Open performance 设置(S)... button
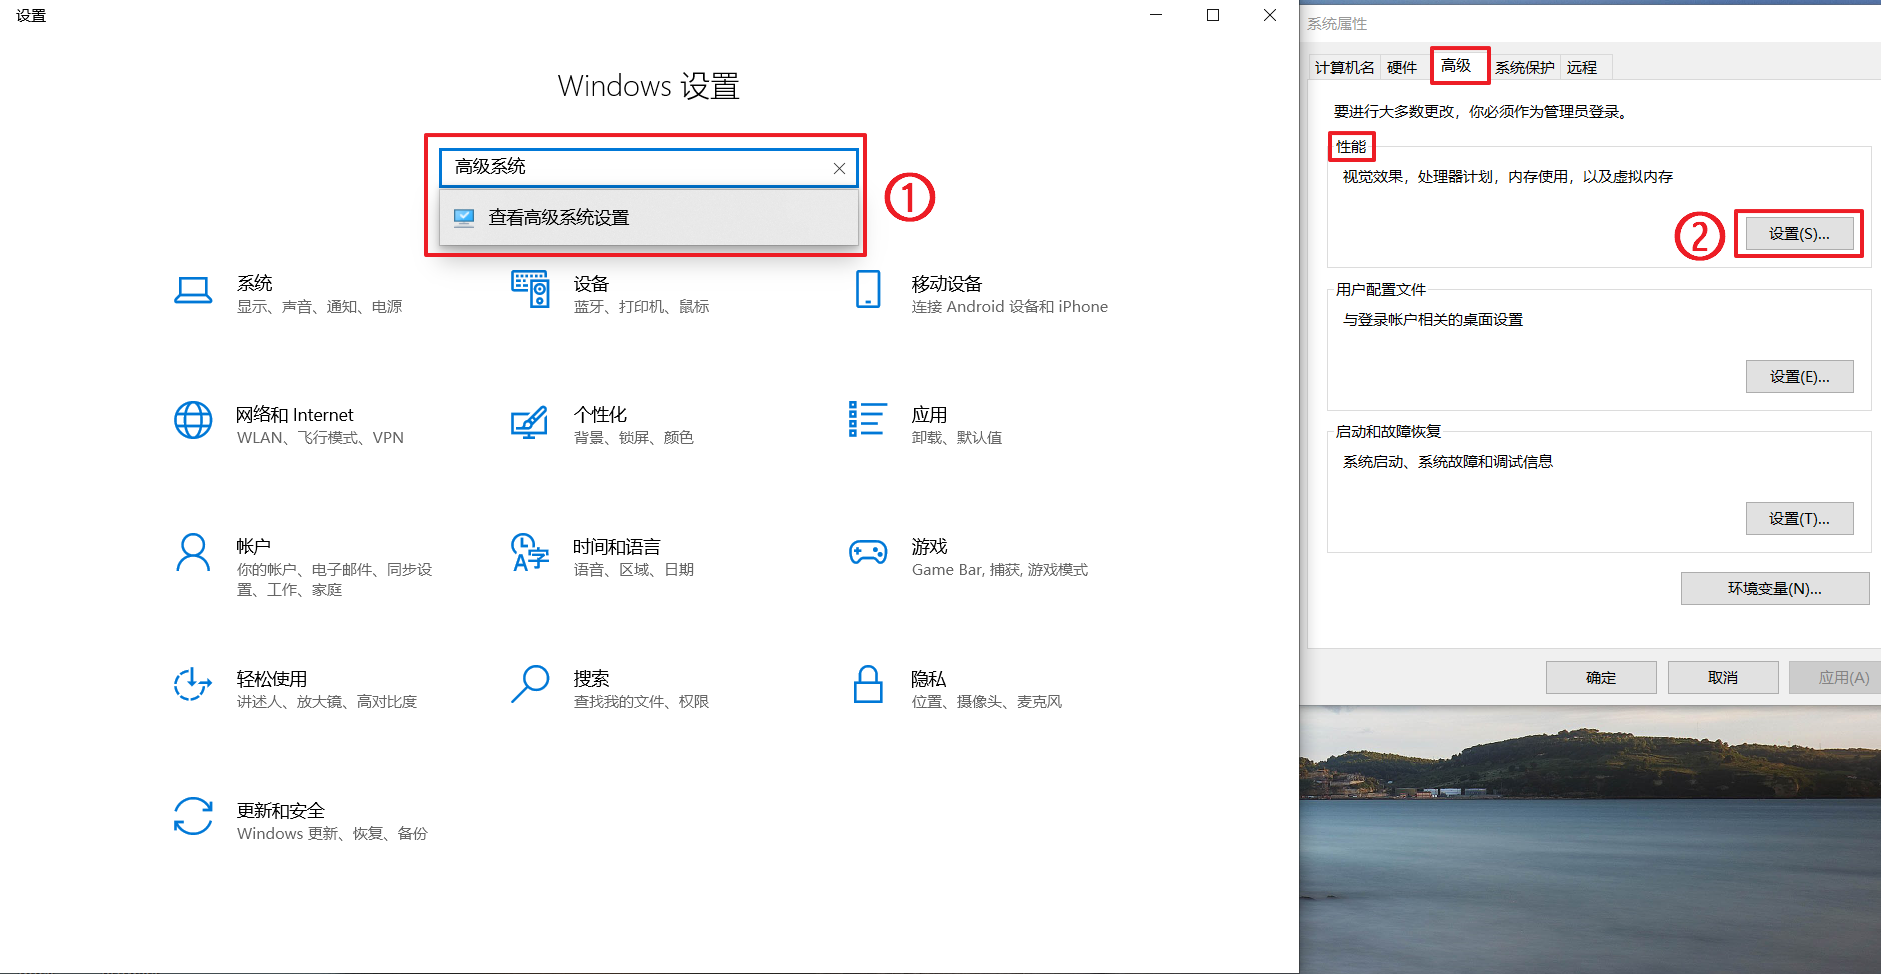This screenshot has height=974, width=1881. pos(1799,234)
